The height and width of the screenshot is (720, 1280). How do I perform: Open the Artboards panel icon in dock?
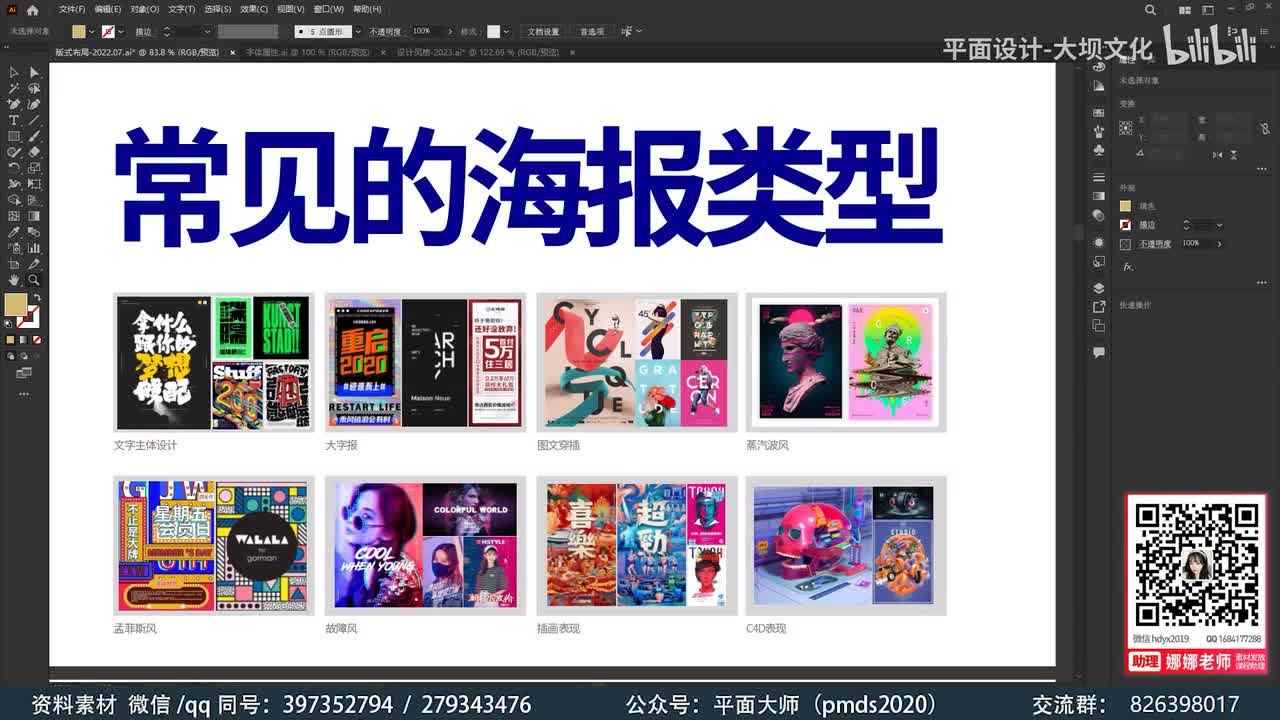pyautogui.click(x=1099, y=326)
